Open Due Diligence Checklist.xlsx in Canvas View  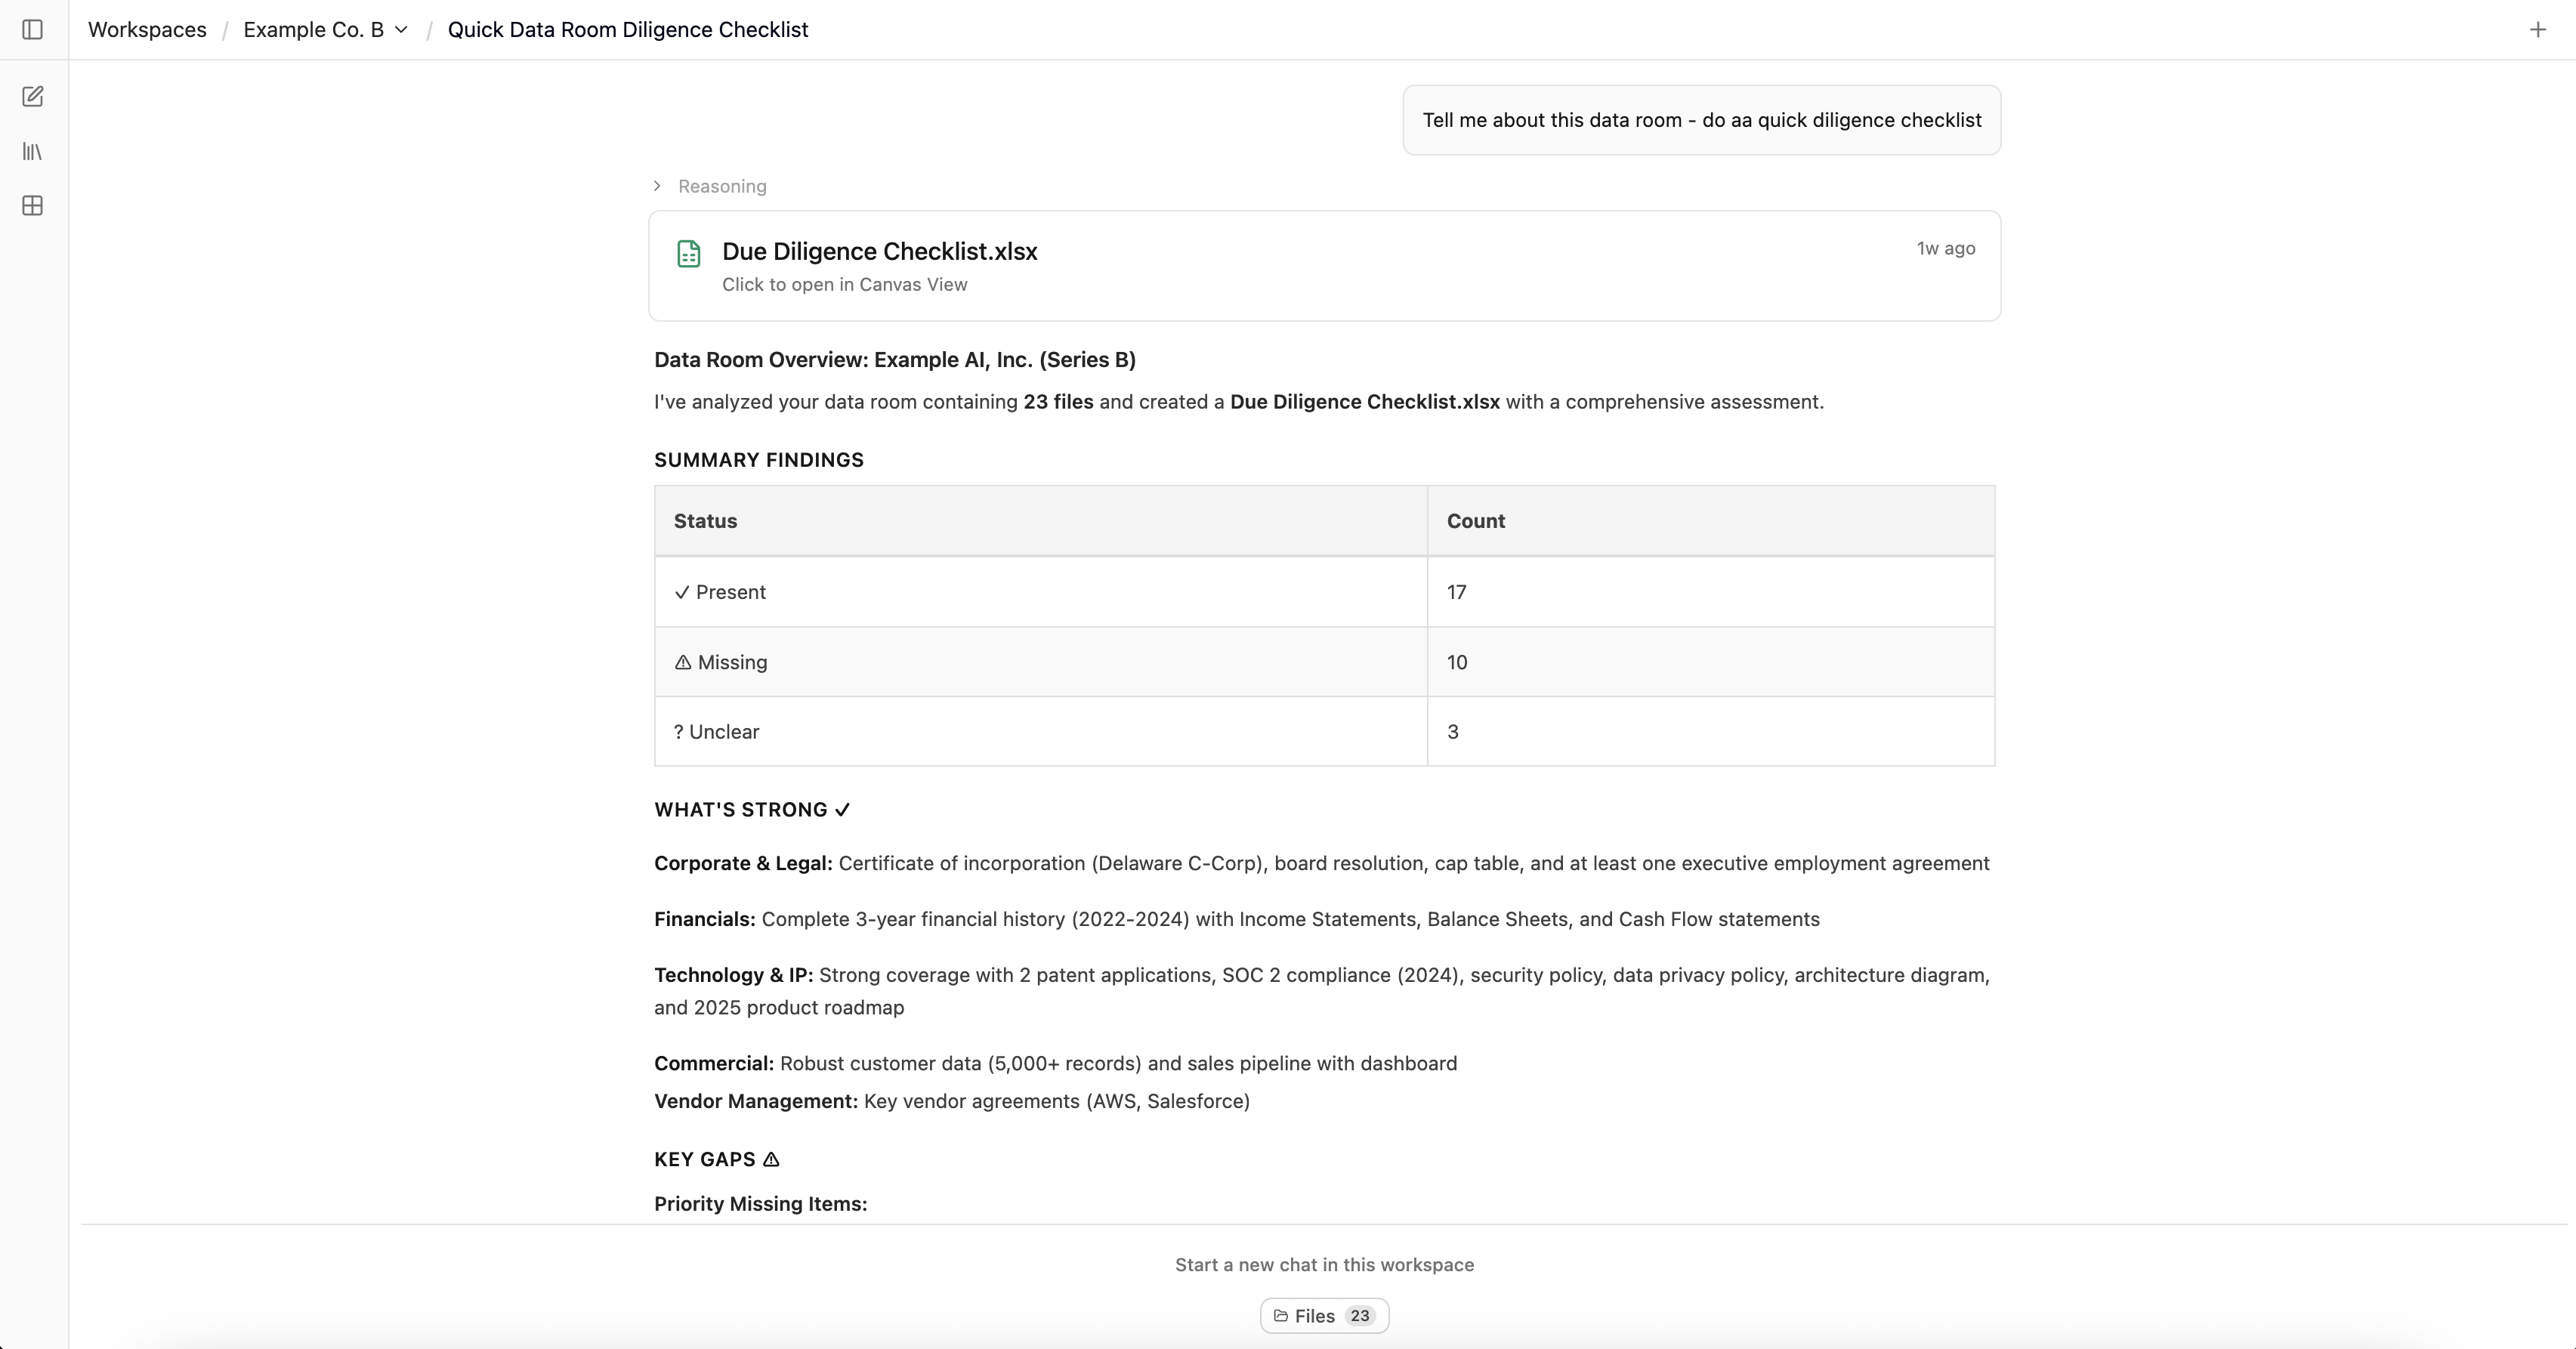(x=845, y=285)
